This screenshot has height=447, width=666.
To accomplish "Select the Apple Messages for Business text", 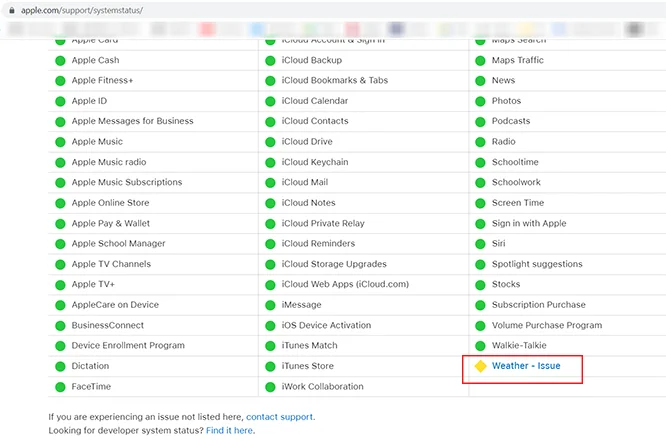I will click(x=133, y=121).
